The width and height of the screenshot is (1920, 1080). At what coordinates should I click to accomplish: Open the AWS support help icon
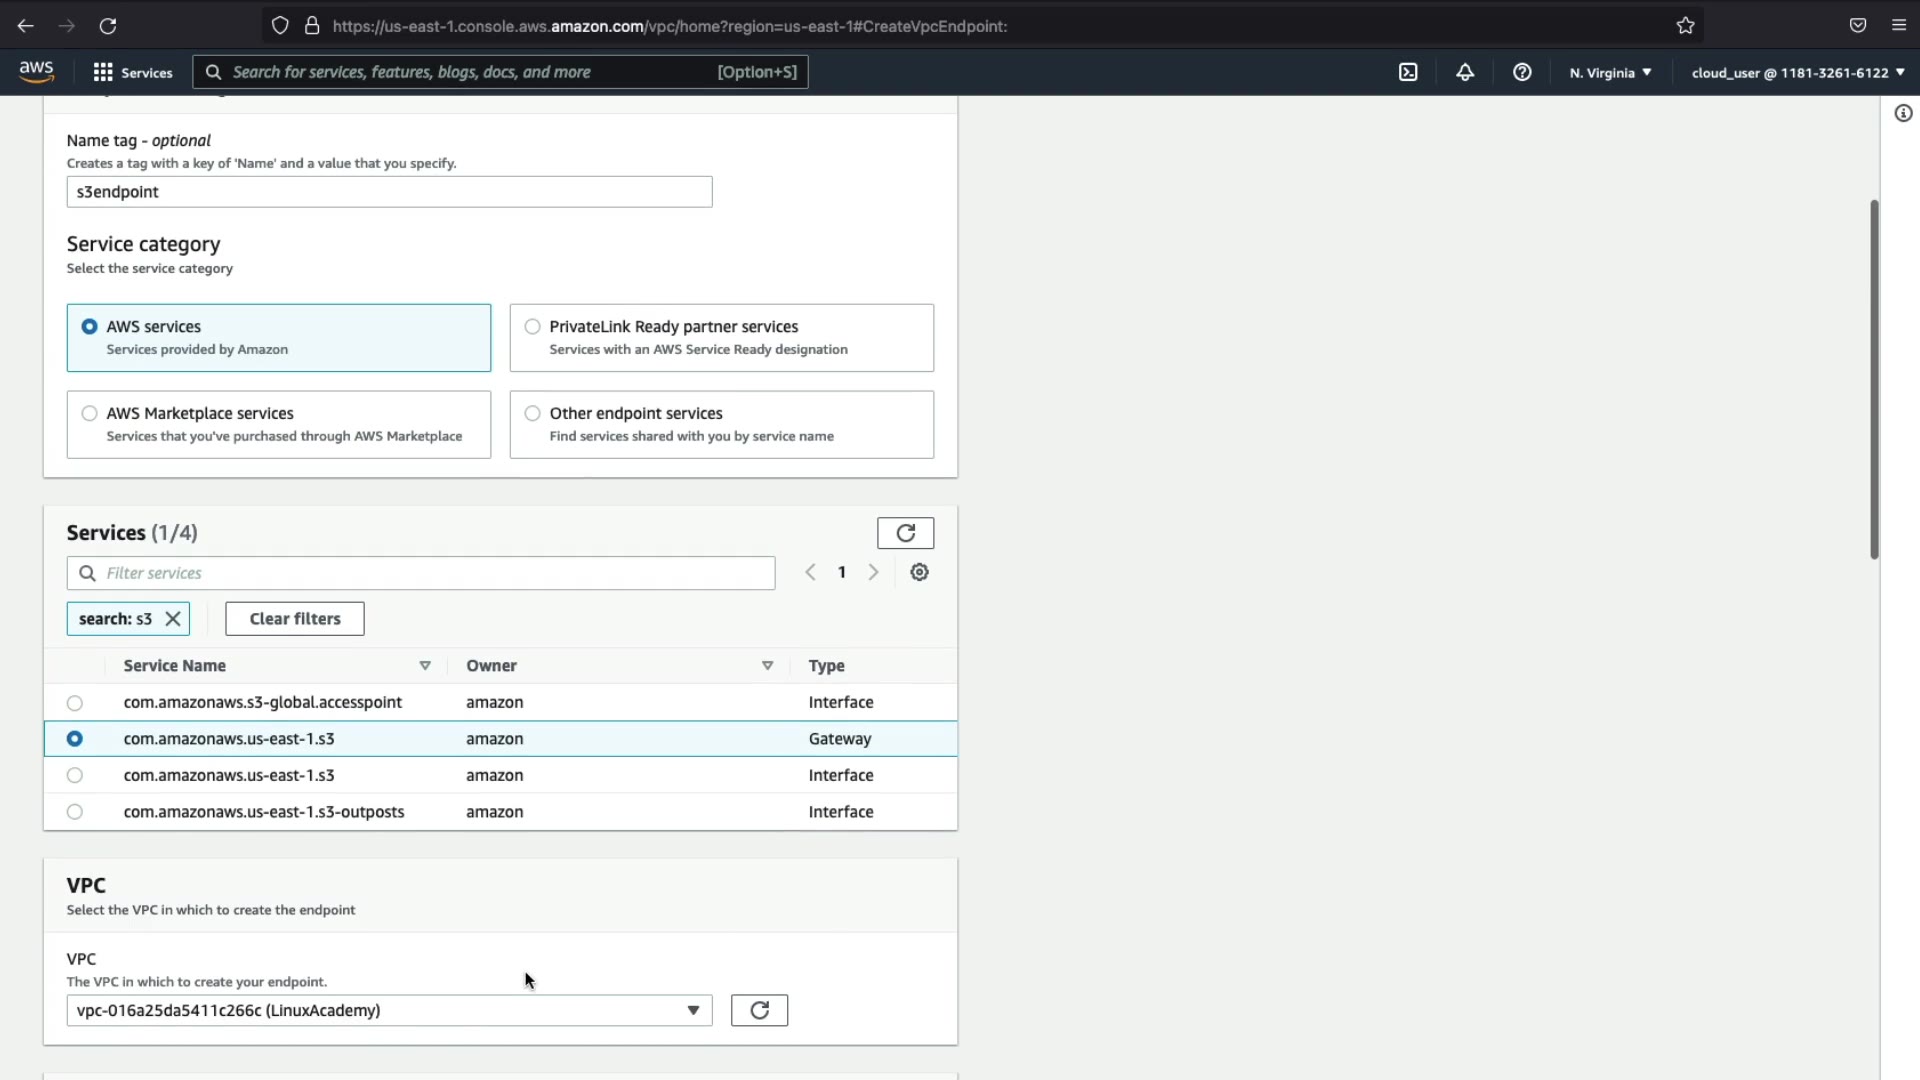click(1522, 72)
